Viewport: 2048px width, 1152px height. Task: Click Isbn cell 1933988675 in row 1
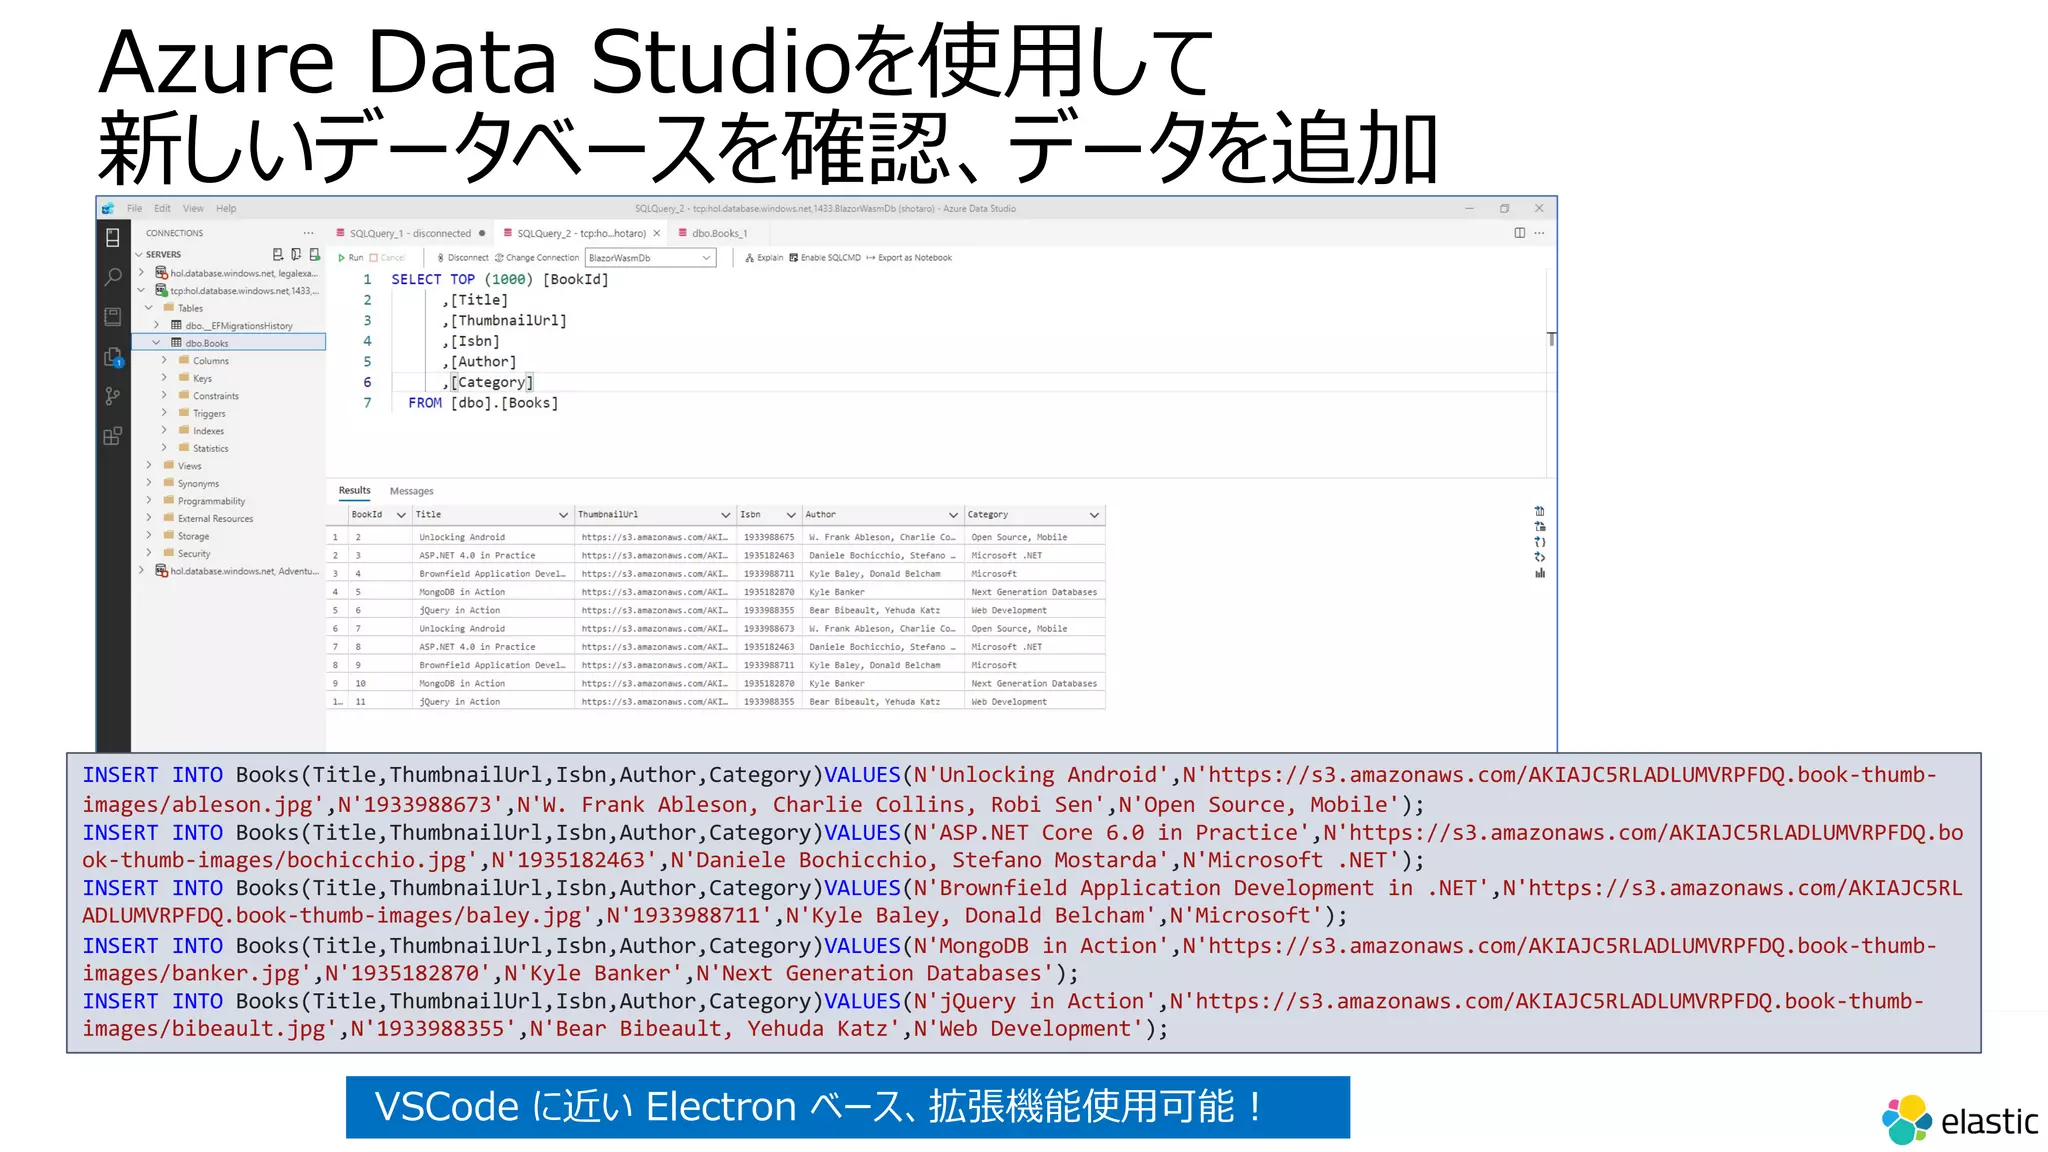click(769, 537)
